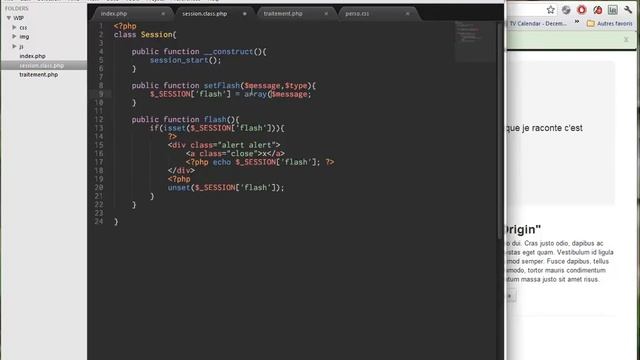Click the FOLDERS heading in sidebar
The image size is (640, 360).
17,9
